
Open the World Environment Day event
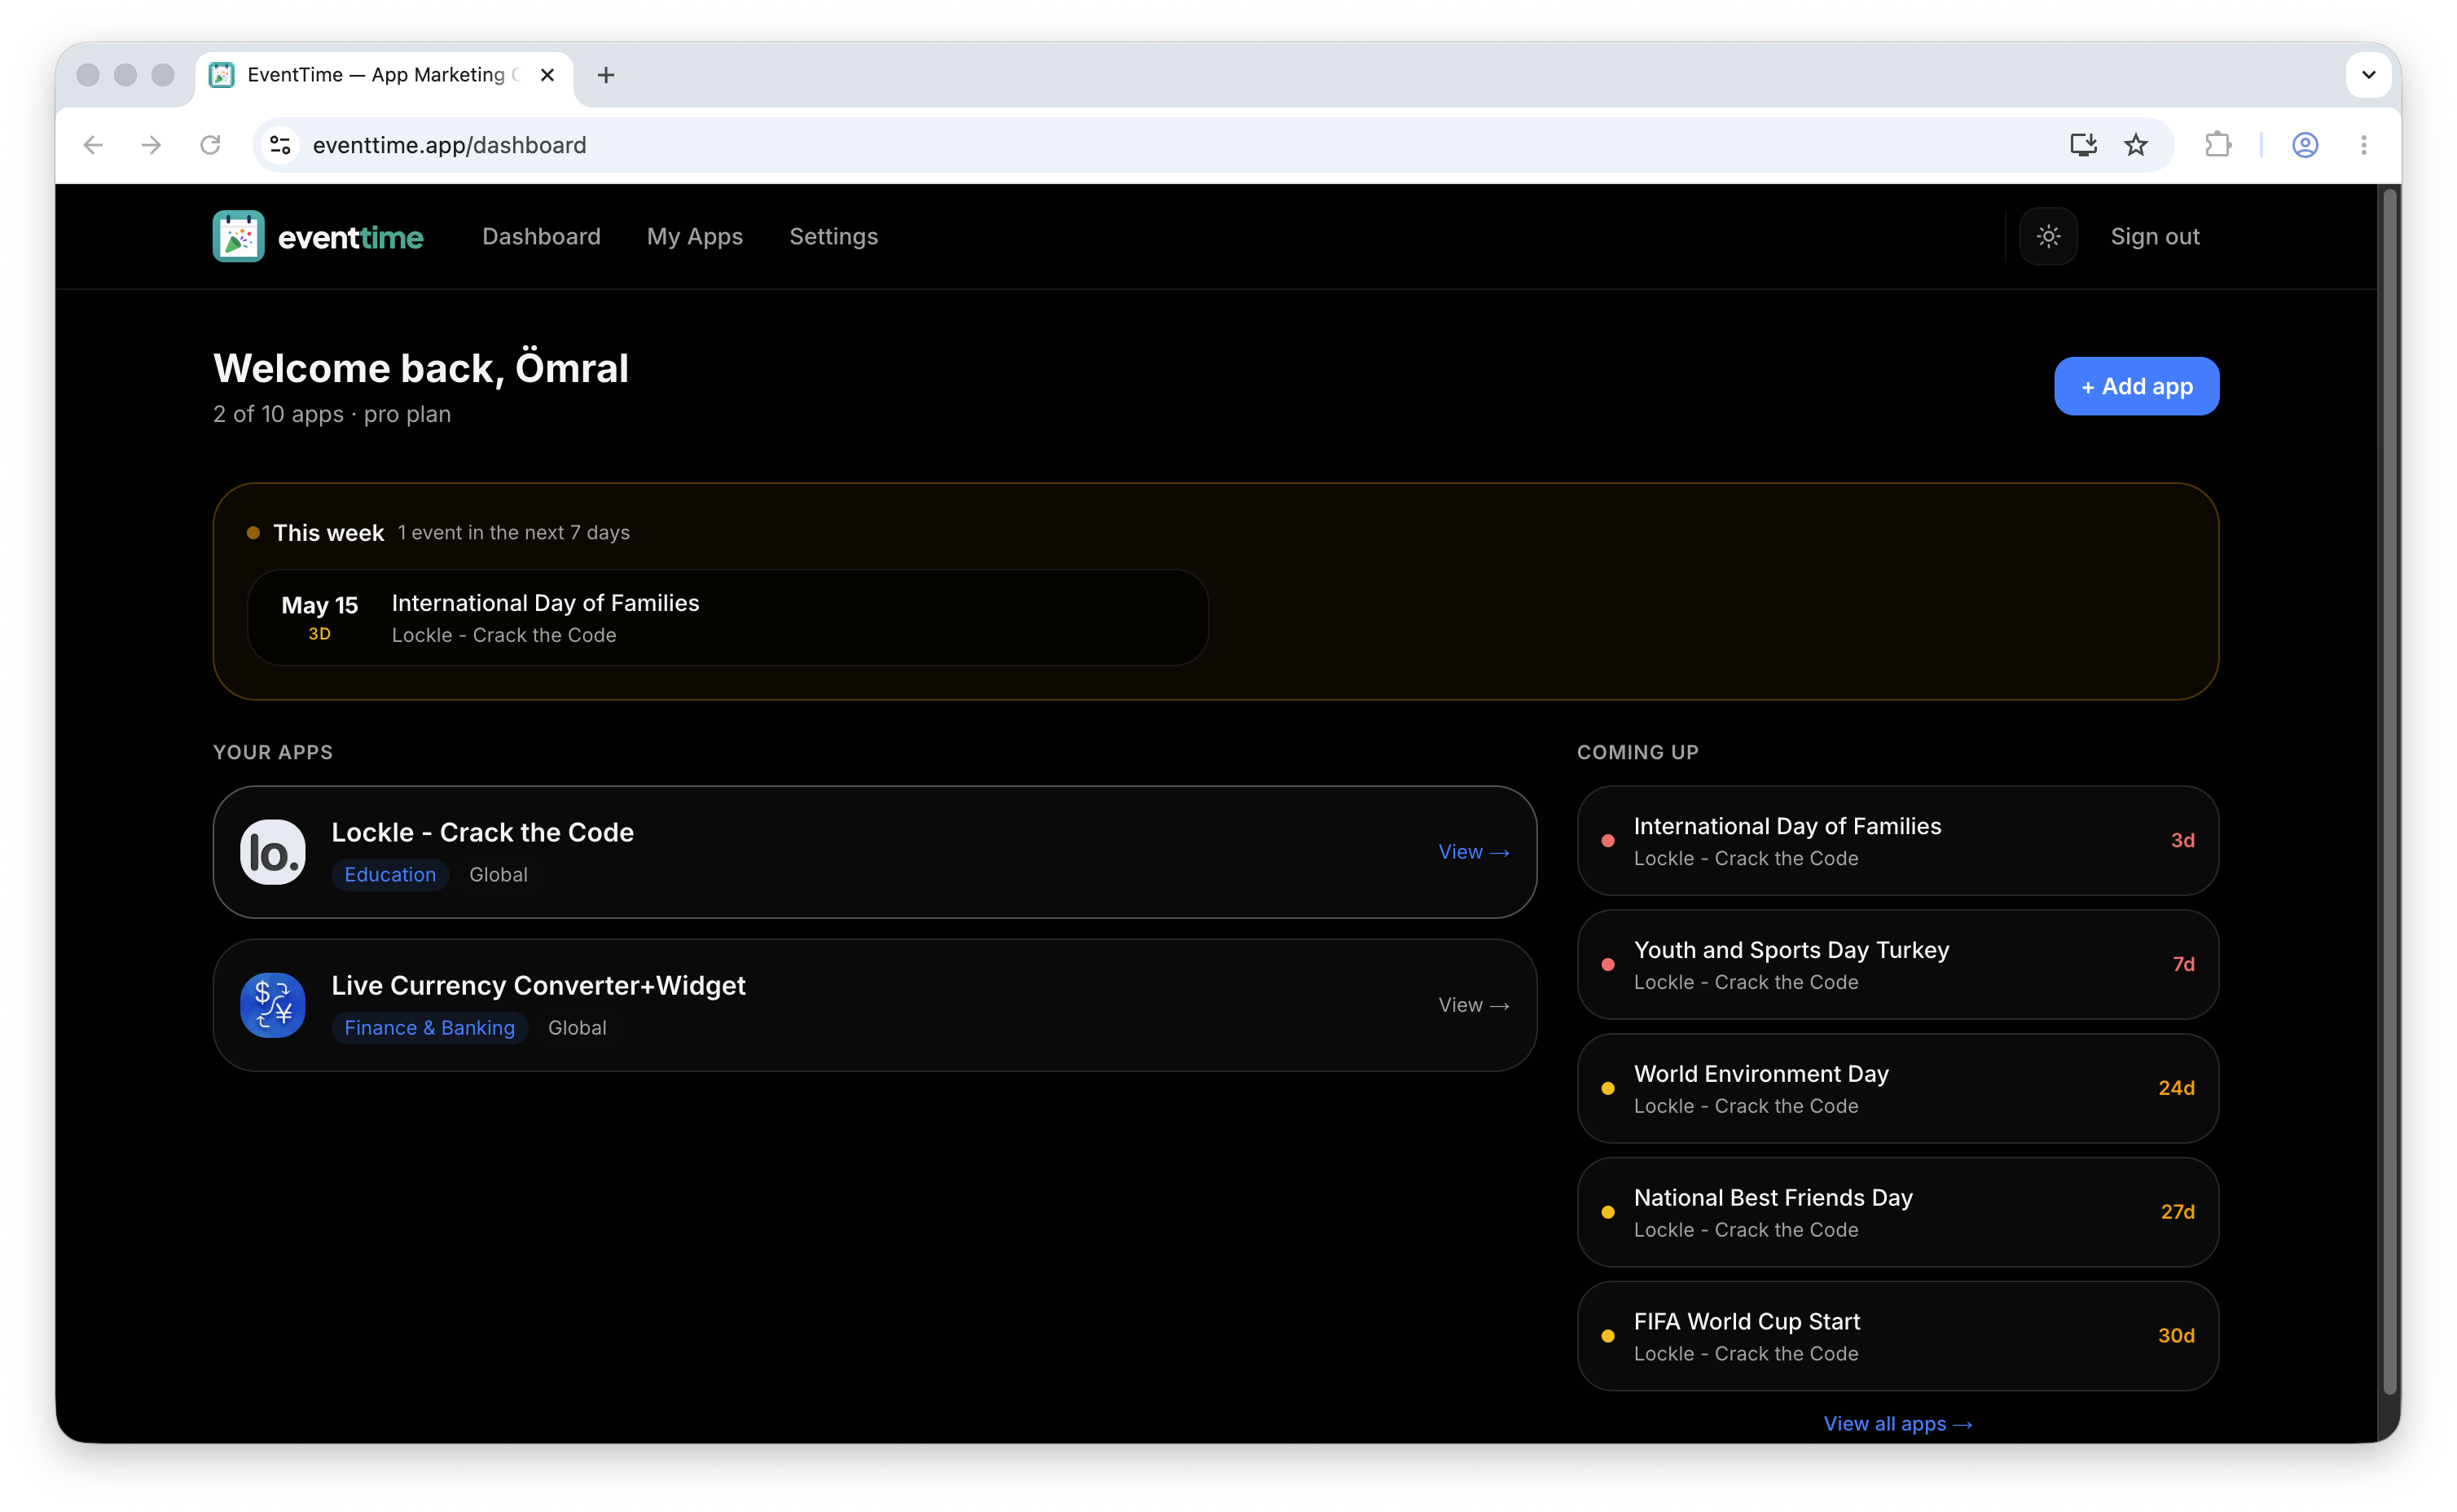[1897, 1088]
